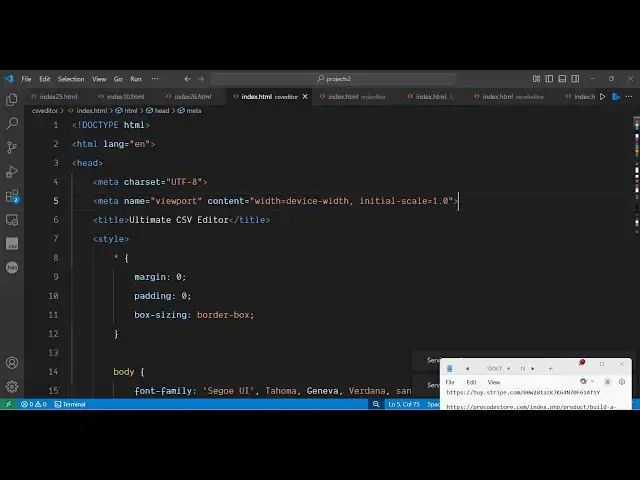Place cursor on Ultimate CSV Editor title text
This screenshot has height=480, width=640.
click(179, 220)
